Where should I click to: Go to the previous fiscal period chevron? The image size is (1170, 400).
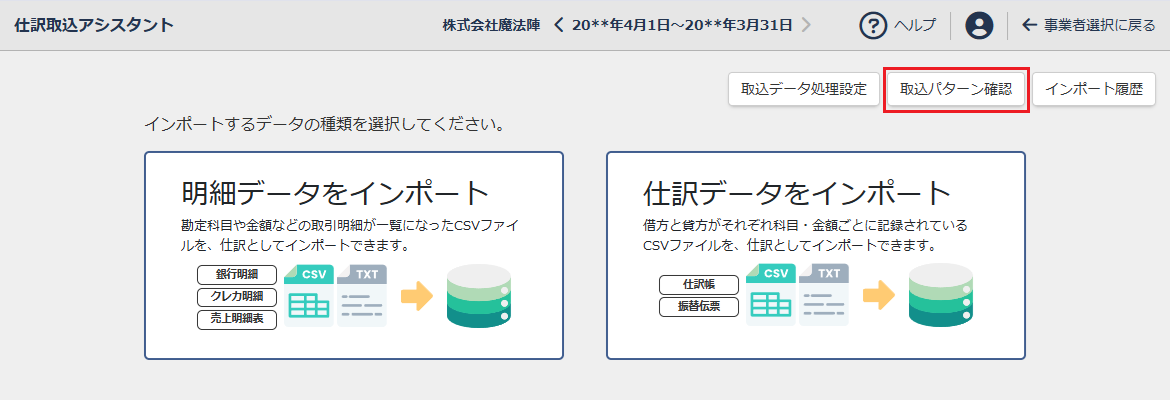pyautogui.click(x=559, y=25)
